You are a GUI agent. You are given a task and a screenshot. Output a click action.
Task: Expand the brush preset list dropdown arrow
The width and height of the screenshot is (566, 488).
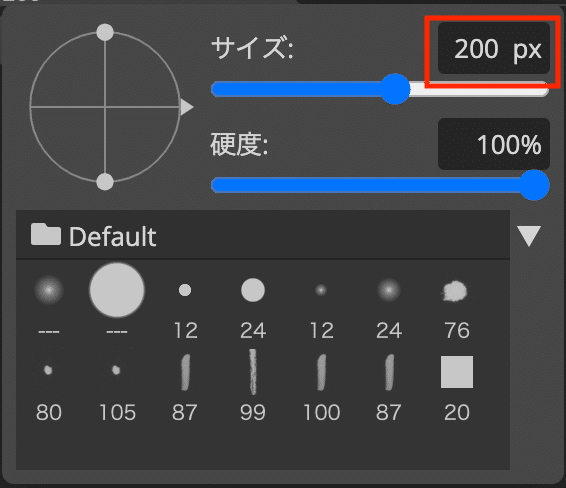coord(529,236)
